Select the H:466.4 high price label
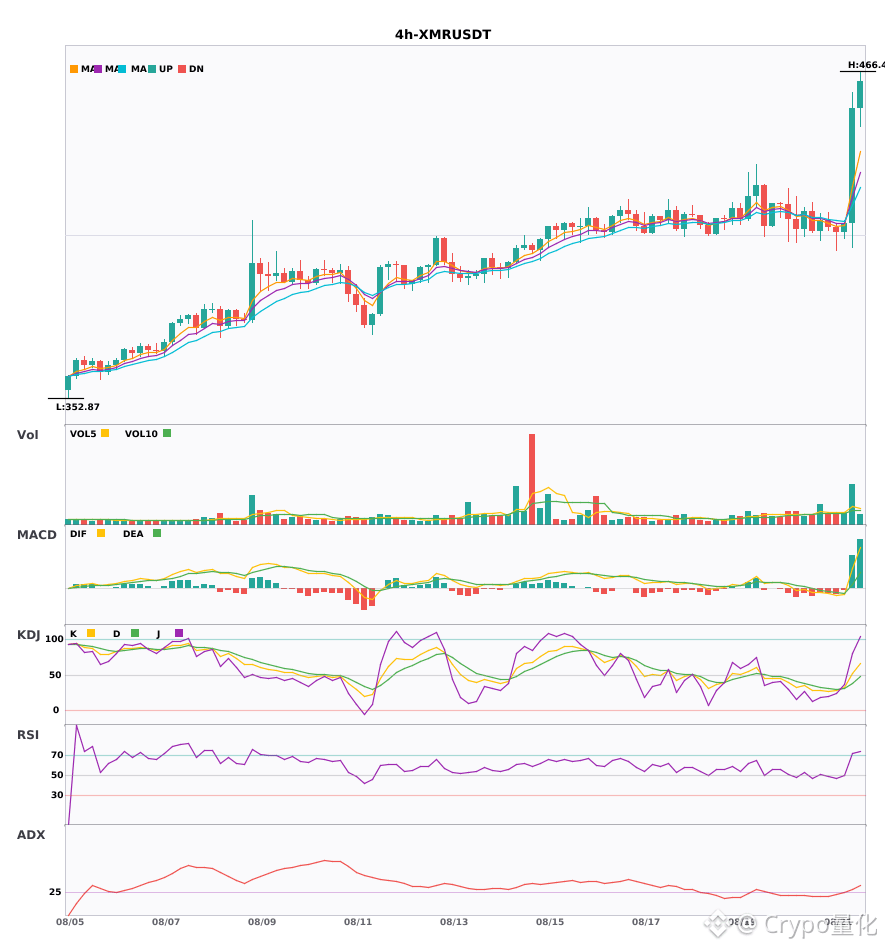Screen dimensions: 885x950 (x=866, y=65)
